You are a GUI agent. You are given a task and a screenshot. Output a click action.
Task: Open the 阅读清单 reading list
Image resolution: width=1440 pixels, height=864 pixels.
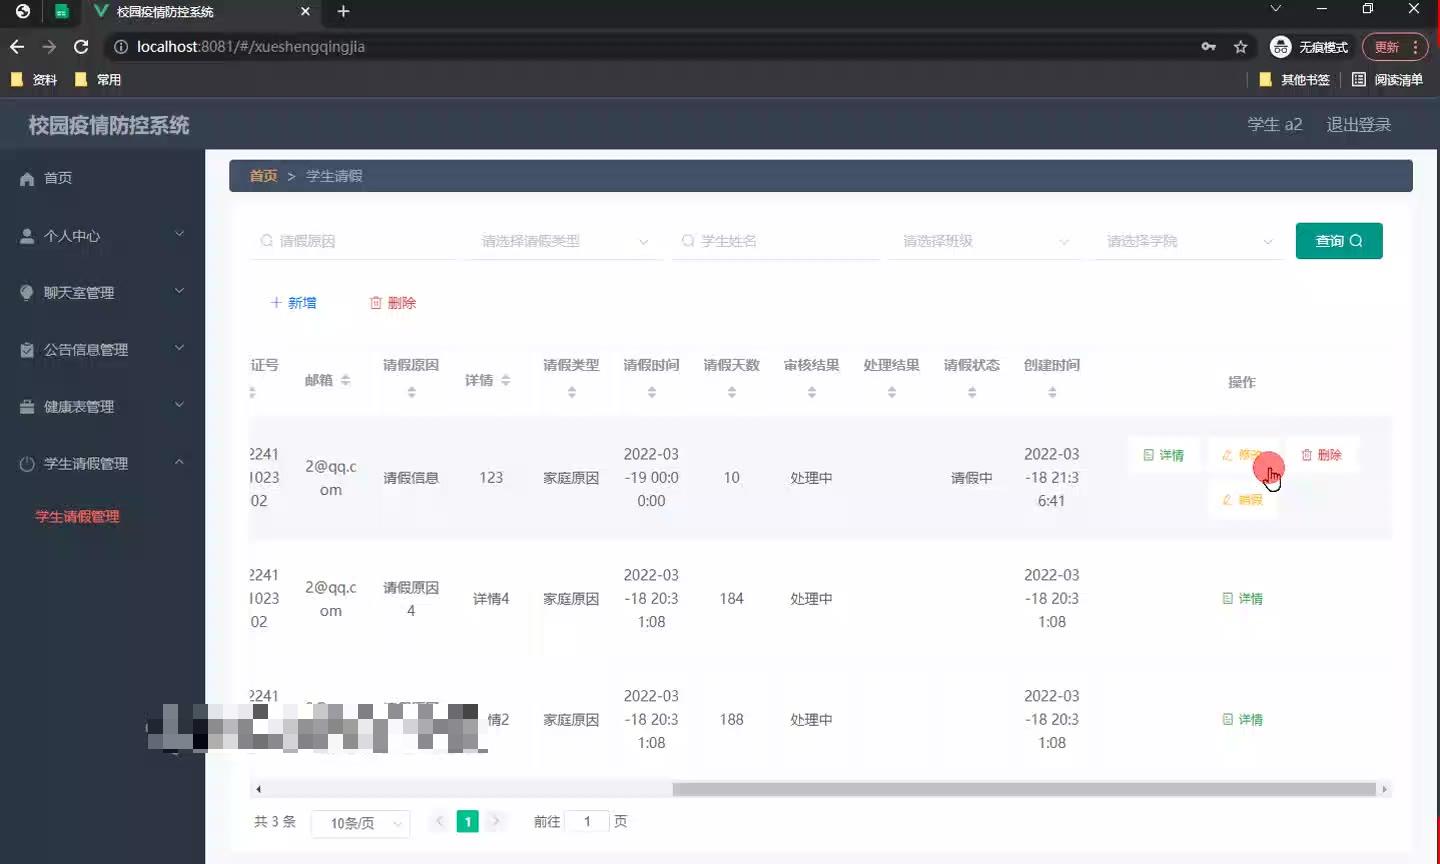click(x=1387, y=80)
